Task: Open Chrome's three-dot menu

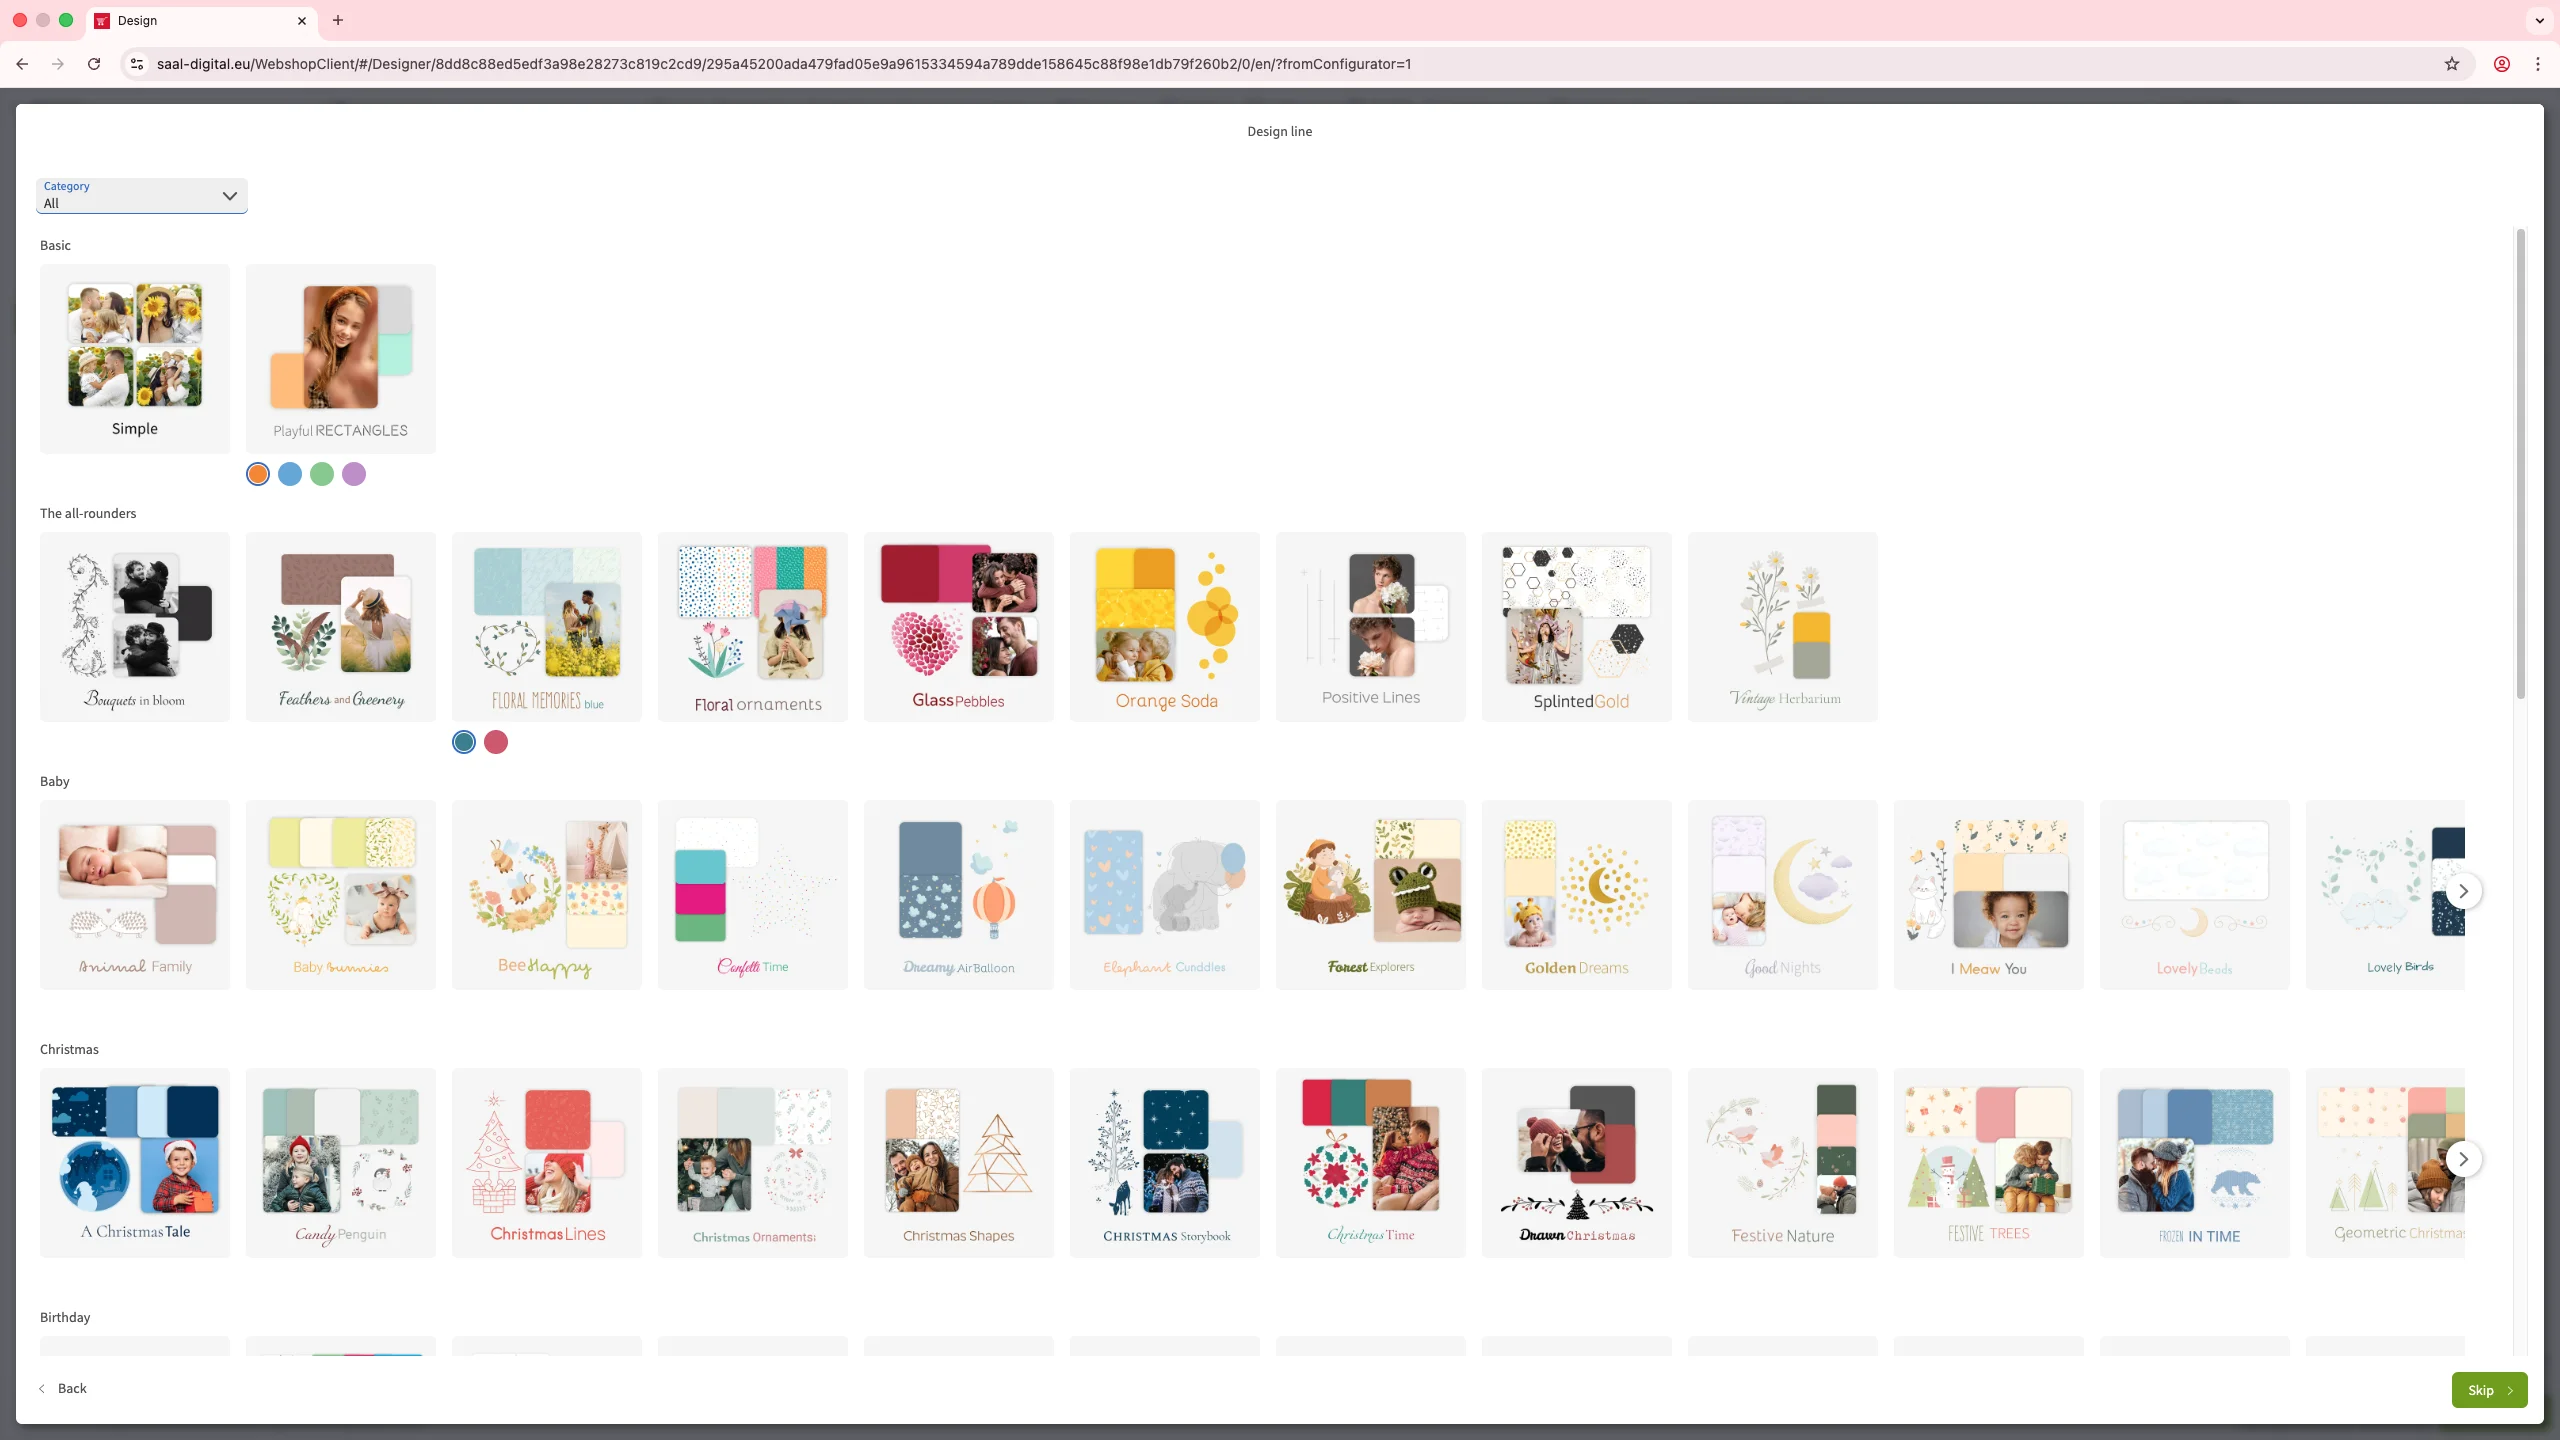Action: 2537,64
